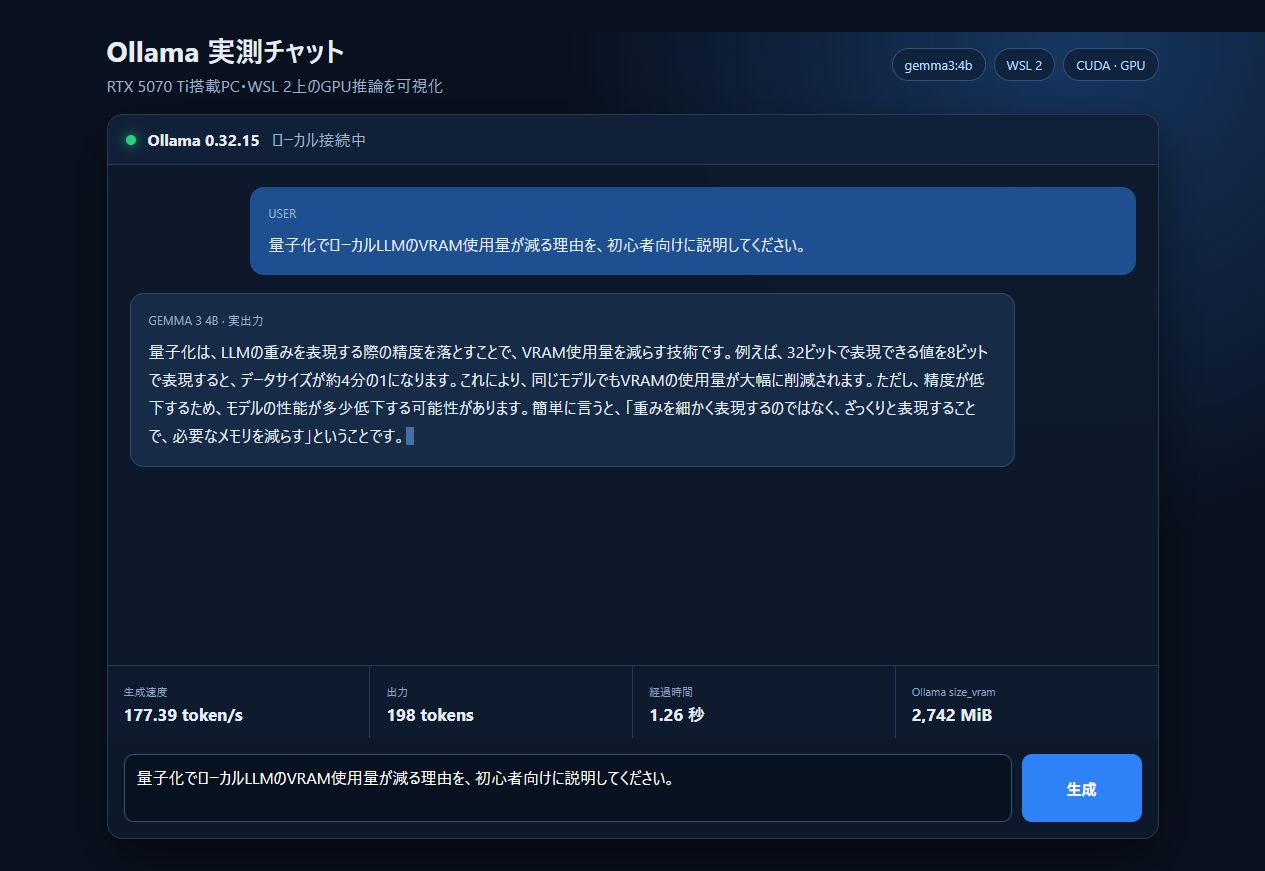This screenshot has height=871, width=1265.
Task: Click the RTX 5070 Ti subtitle text
Action: pos(275,87)
